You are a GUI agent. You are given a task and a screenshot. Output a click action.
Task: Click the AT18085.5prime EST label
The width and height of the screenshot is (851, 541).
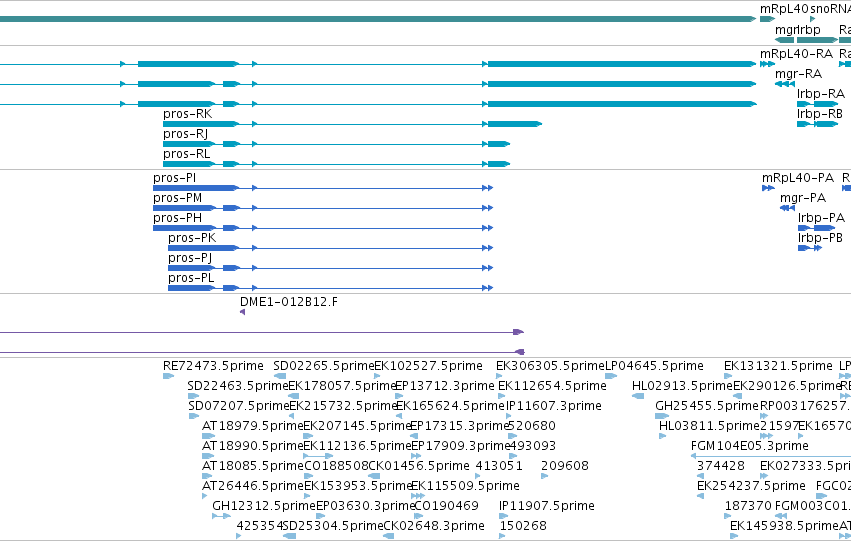[252, 467]
